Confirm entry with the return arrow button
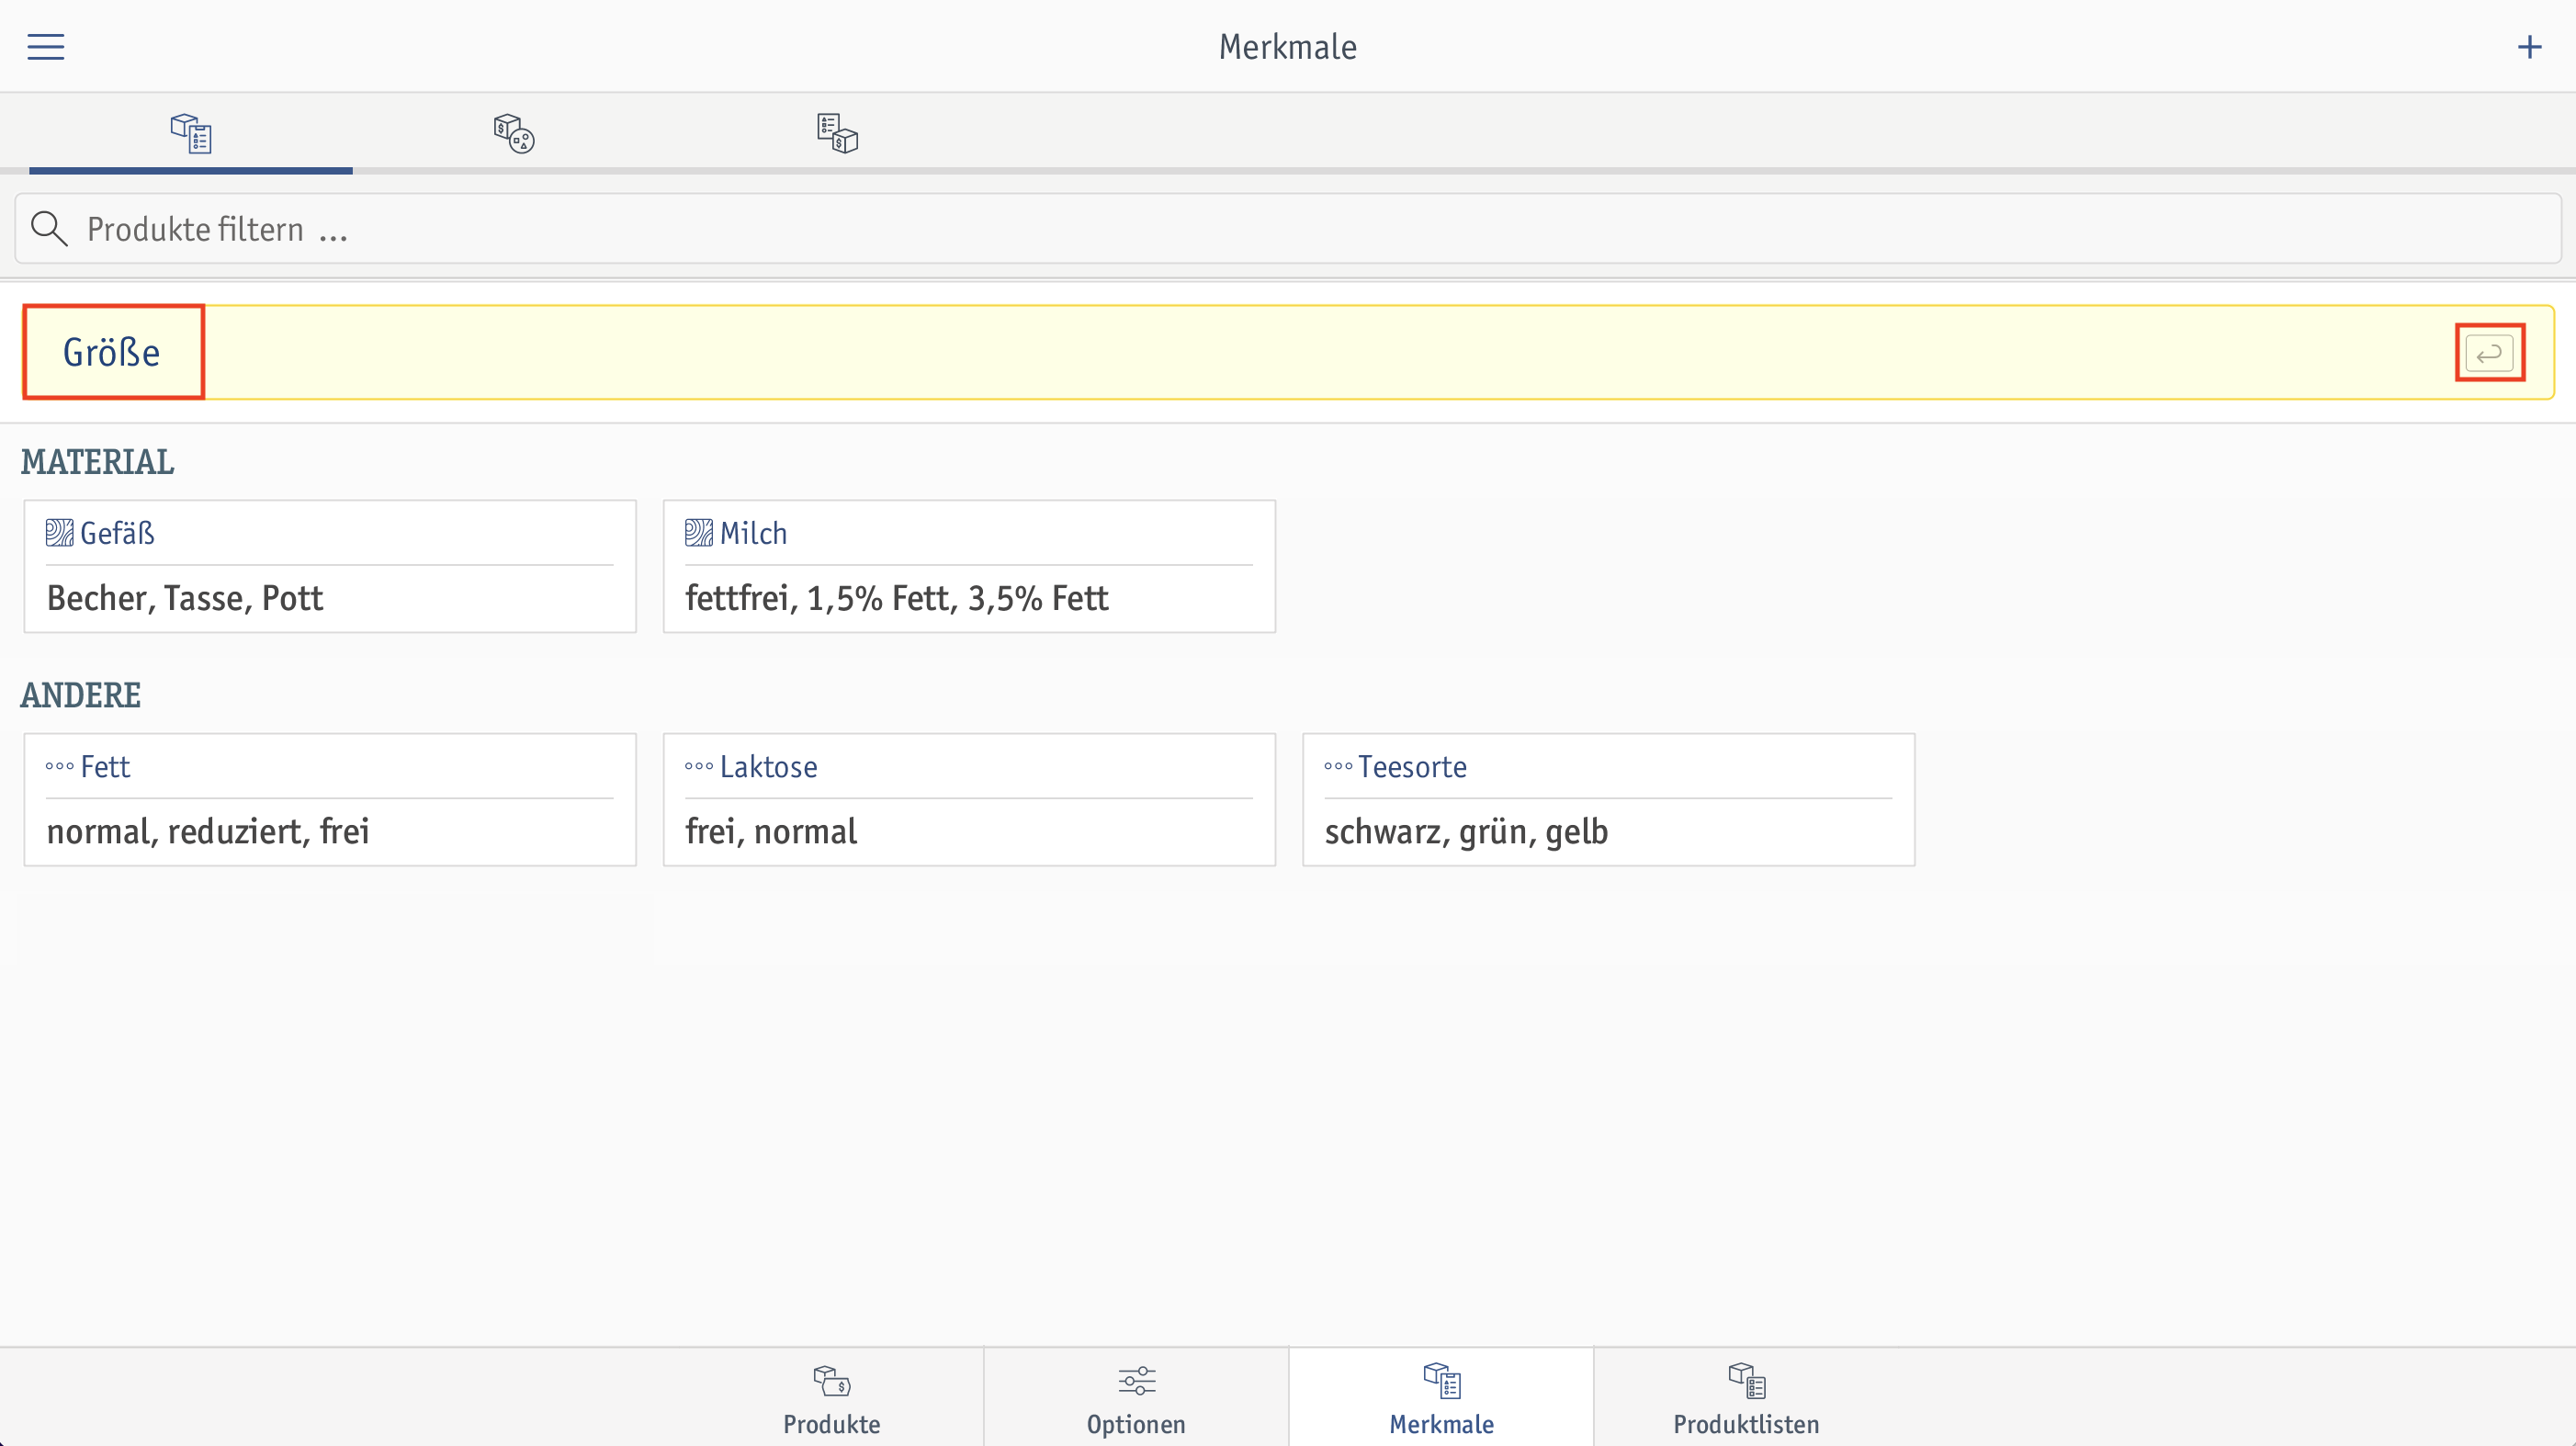The width and height of the screenshot is (2576, 1446). pos(2489,352)
